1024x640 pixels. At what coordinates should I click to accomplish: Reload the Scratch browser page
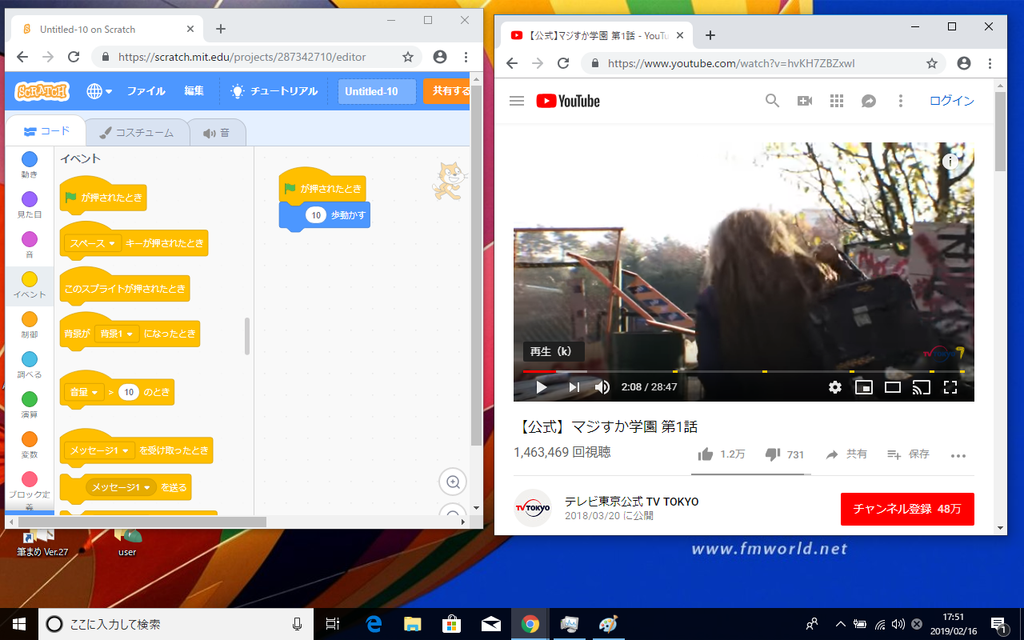coord(74,57)
